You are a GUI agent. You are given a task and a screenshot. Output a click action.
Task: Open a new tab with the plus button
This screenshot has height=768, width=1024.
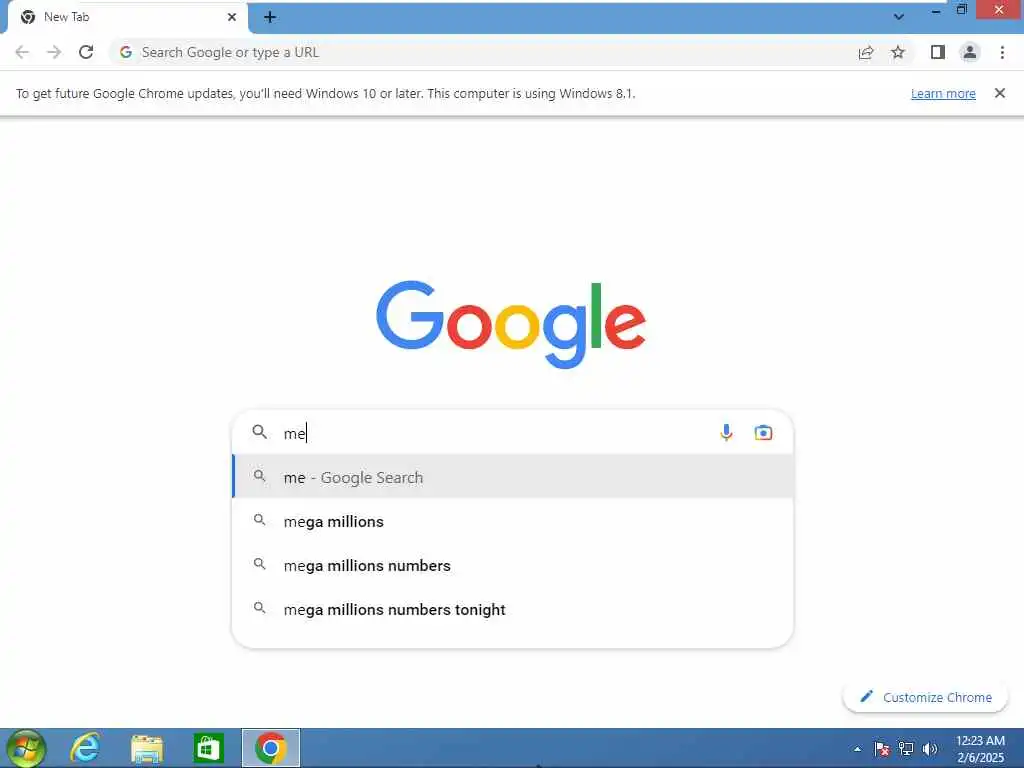[x=270, y=18]
